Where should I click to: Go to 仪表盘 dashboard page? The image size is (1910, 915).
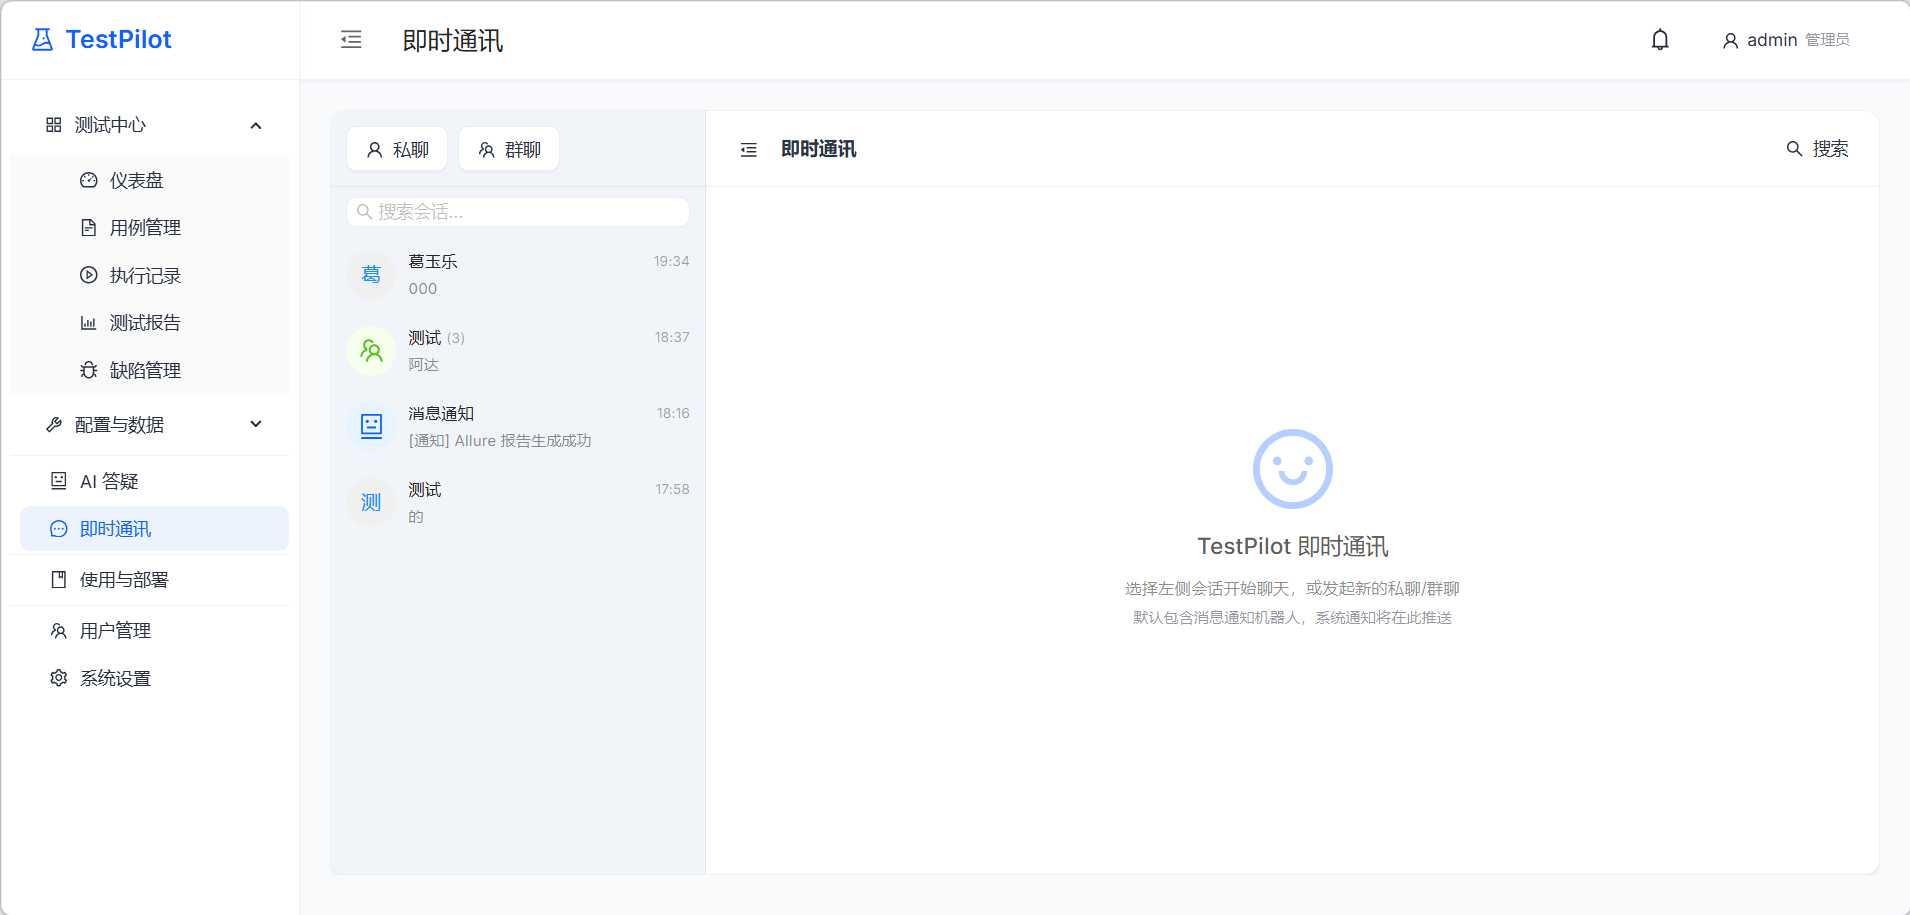click(x=136, y=181)
